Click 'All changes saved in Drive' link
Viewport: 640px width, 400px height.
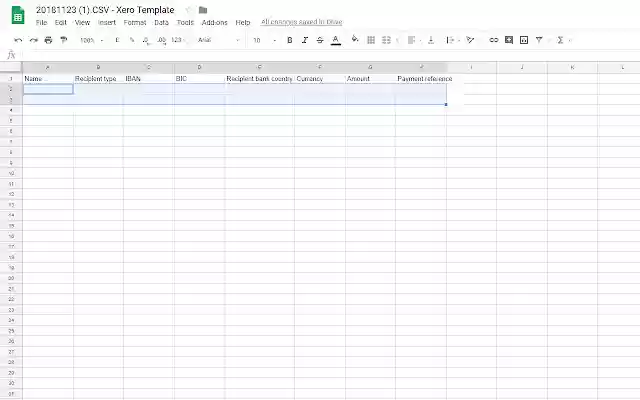(301, 22)
